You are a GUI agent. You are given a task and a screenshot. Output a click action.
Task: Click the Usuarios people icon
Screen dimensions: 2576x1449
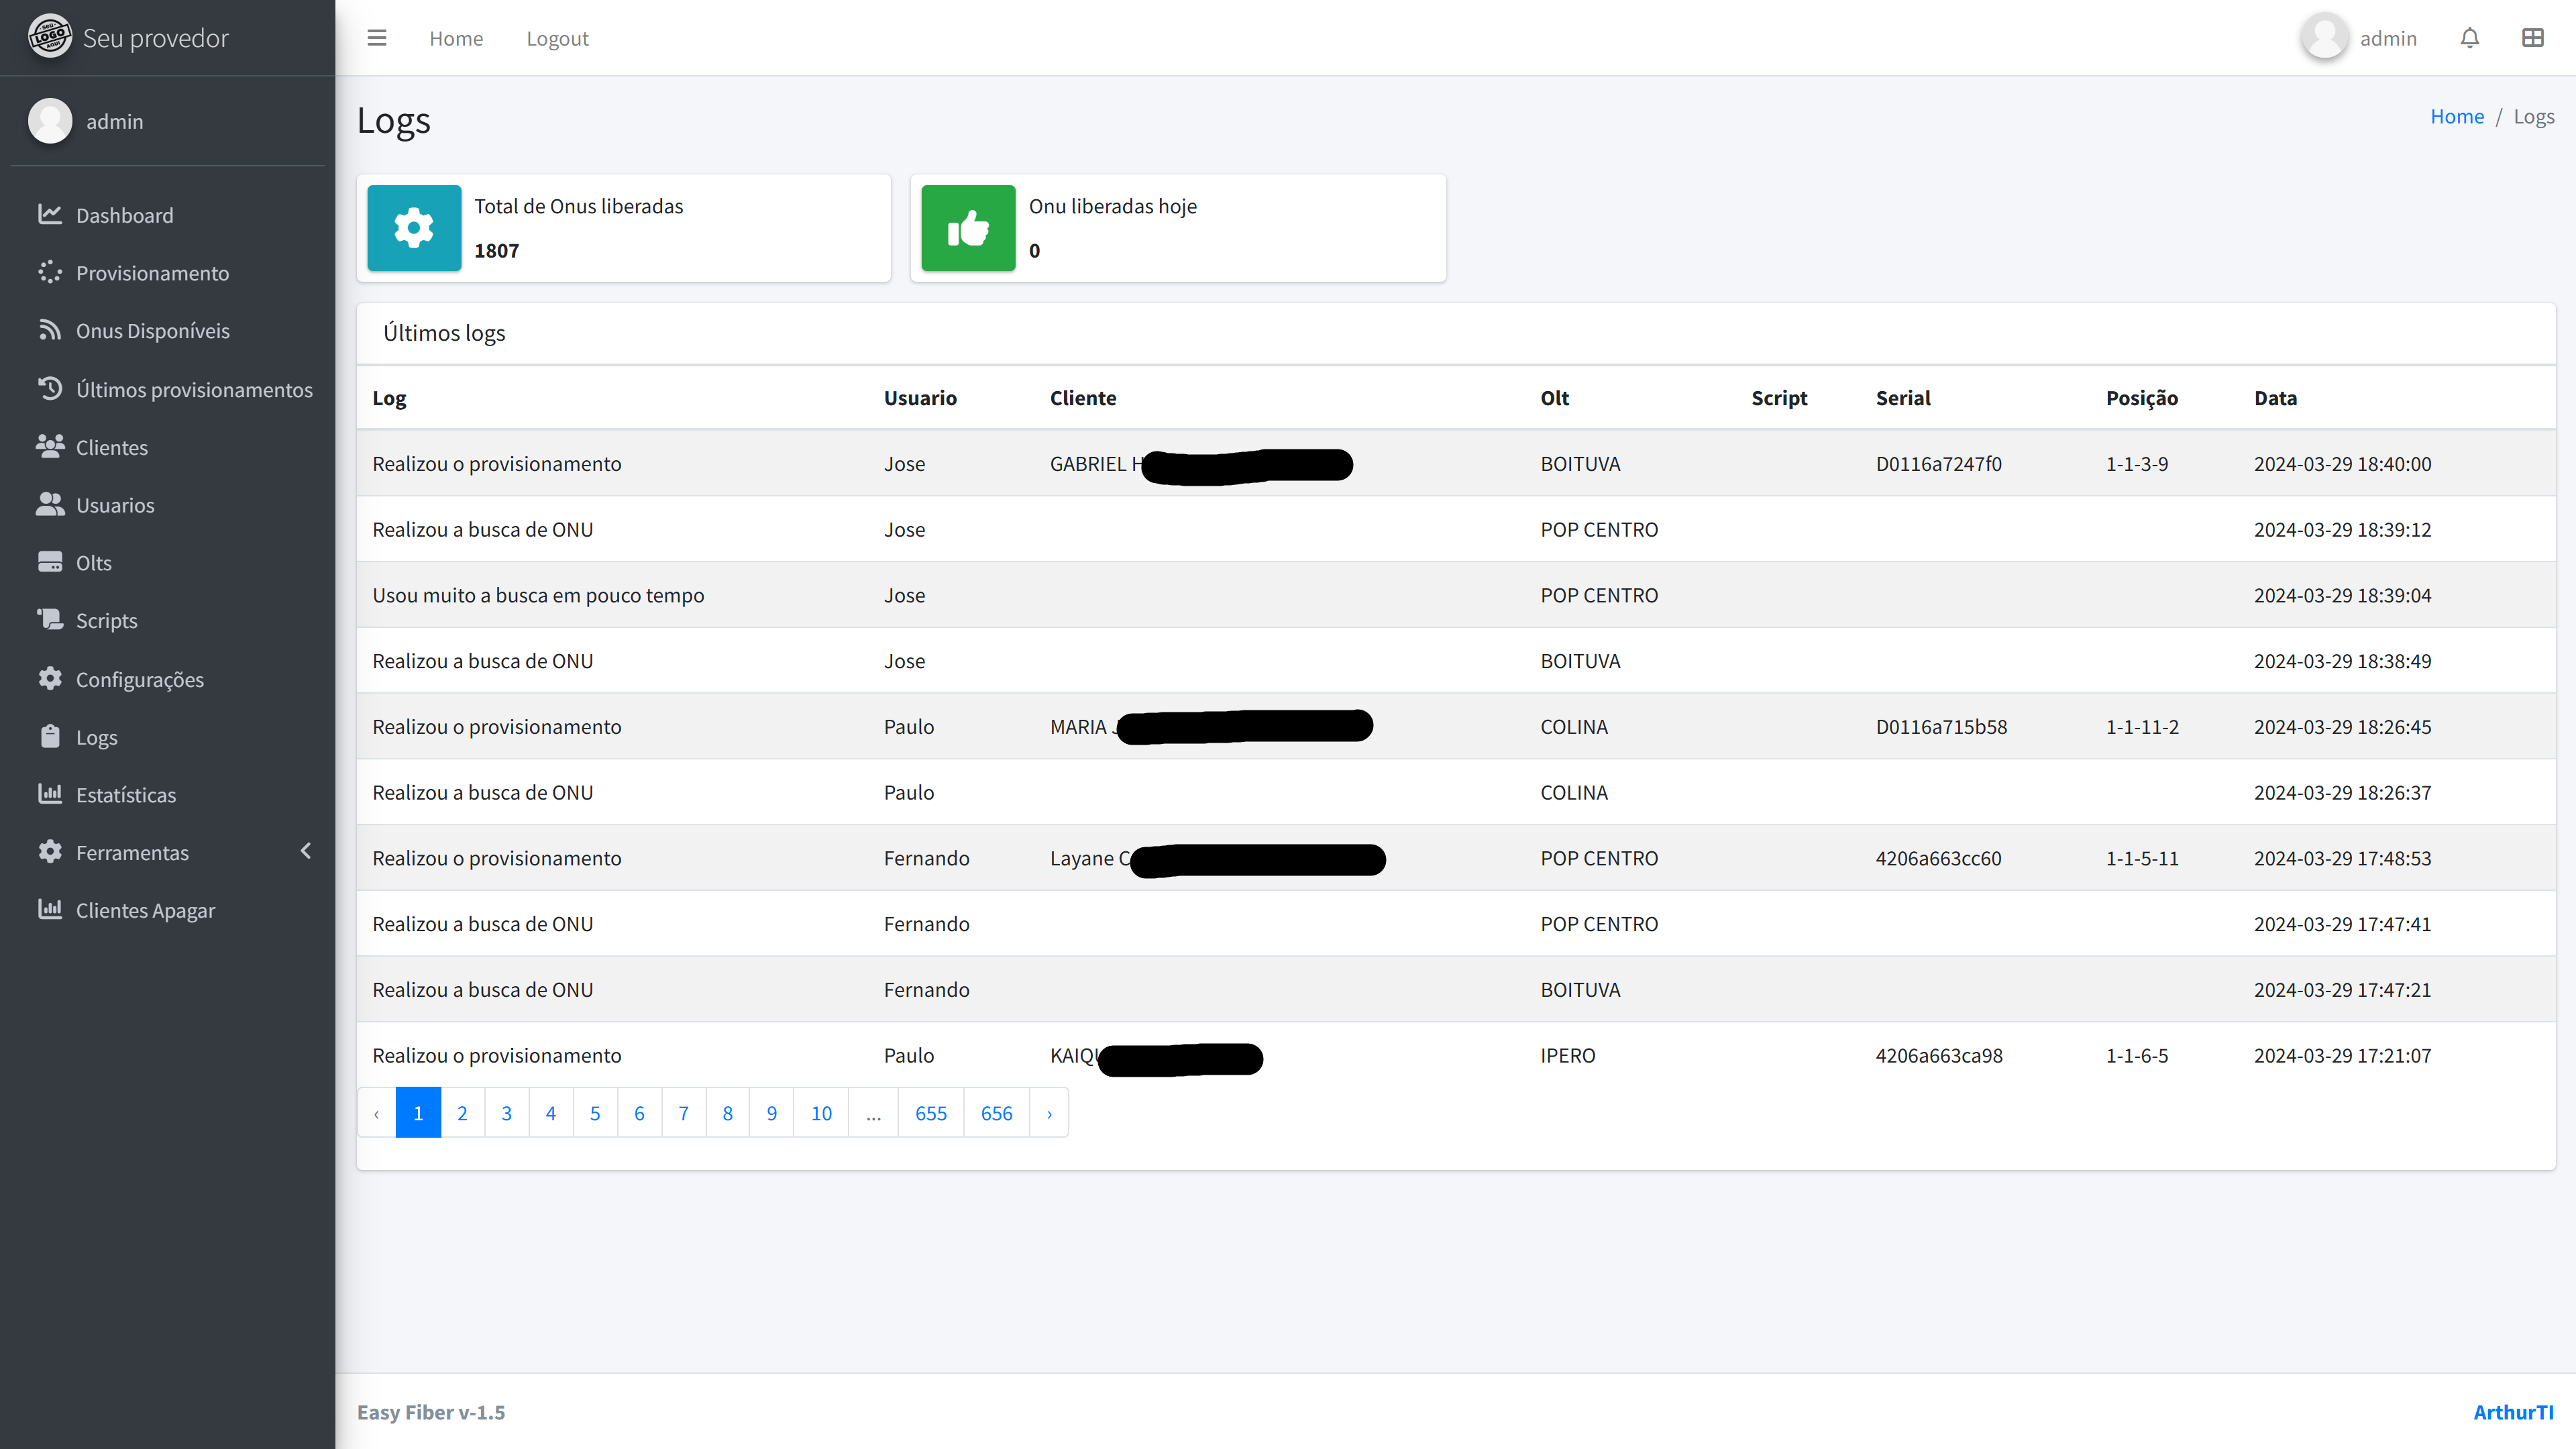[x=50, y=504]
